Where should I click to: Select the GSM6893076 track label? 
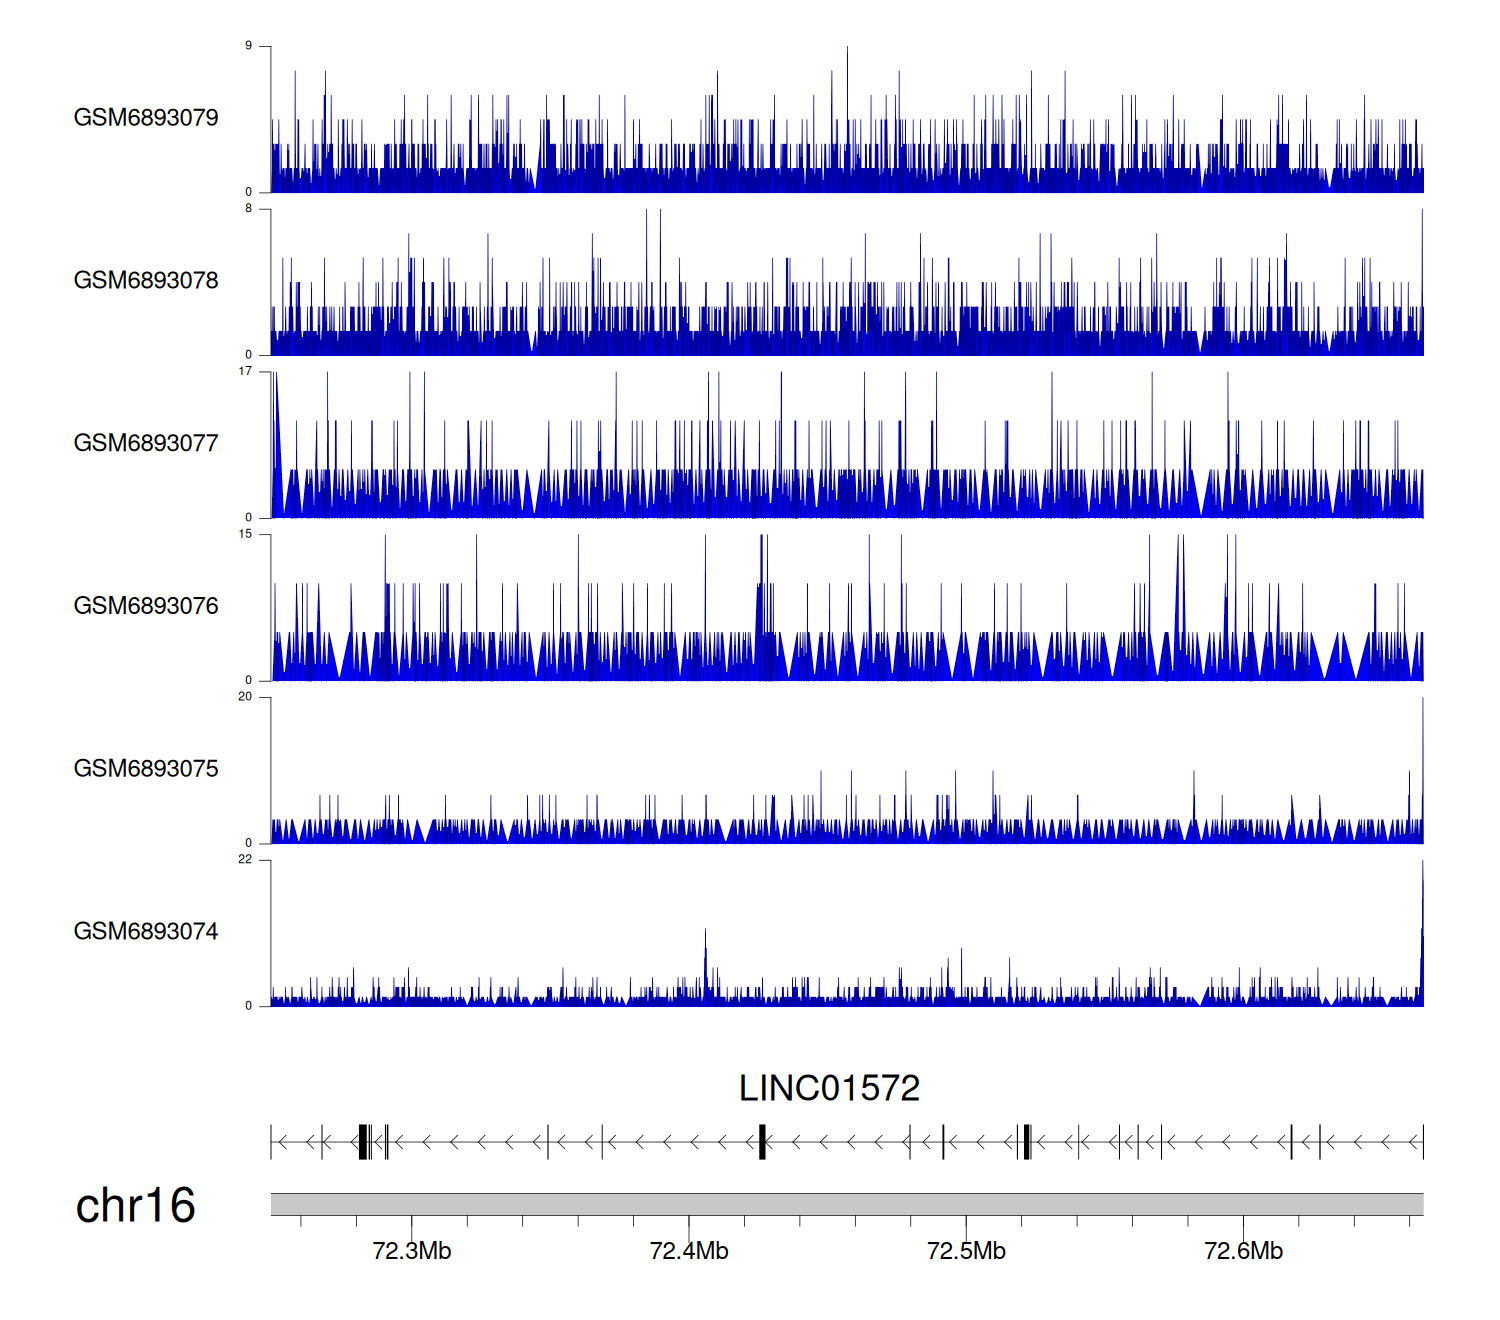click(x=146, y=606)
